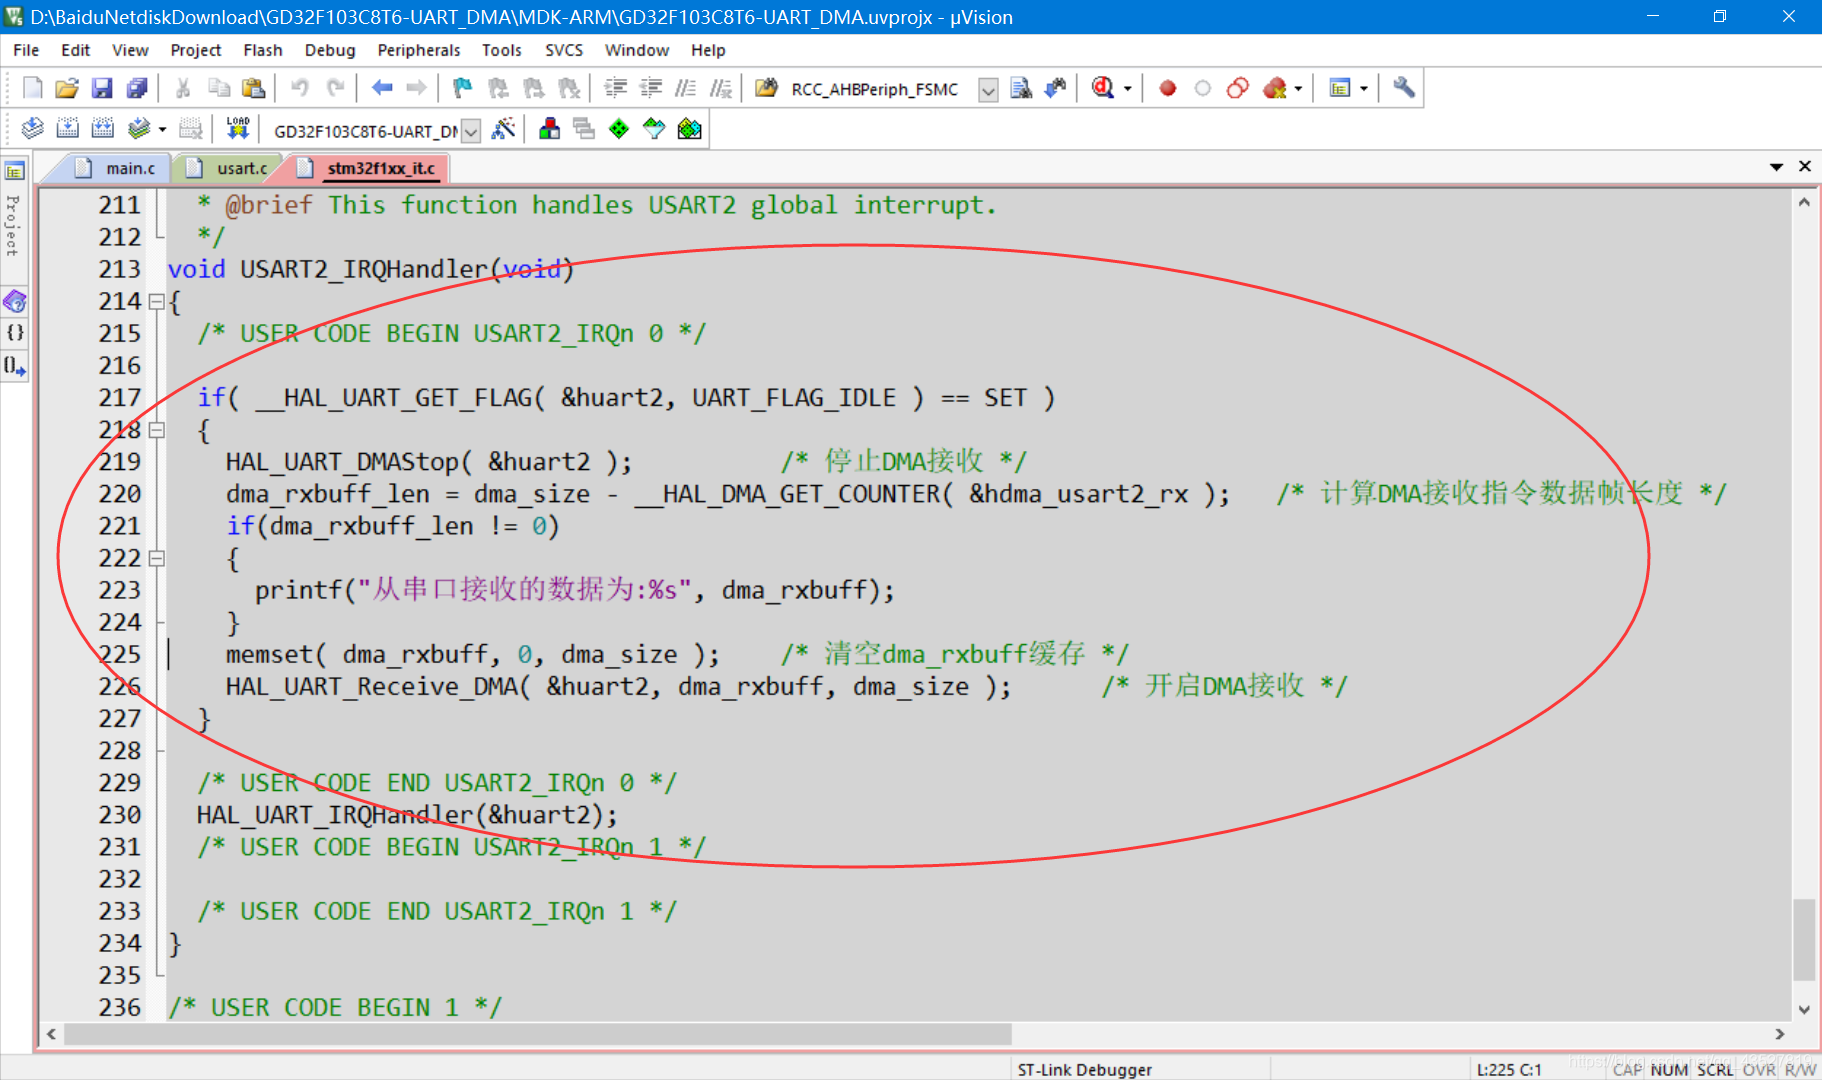Insert a bookmark using the flag icon

462,88
